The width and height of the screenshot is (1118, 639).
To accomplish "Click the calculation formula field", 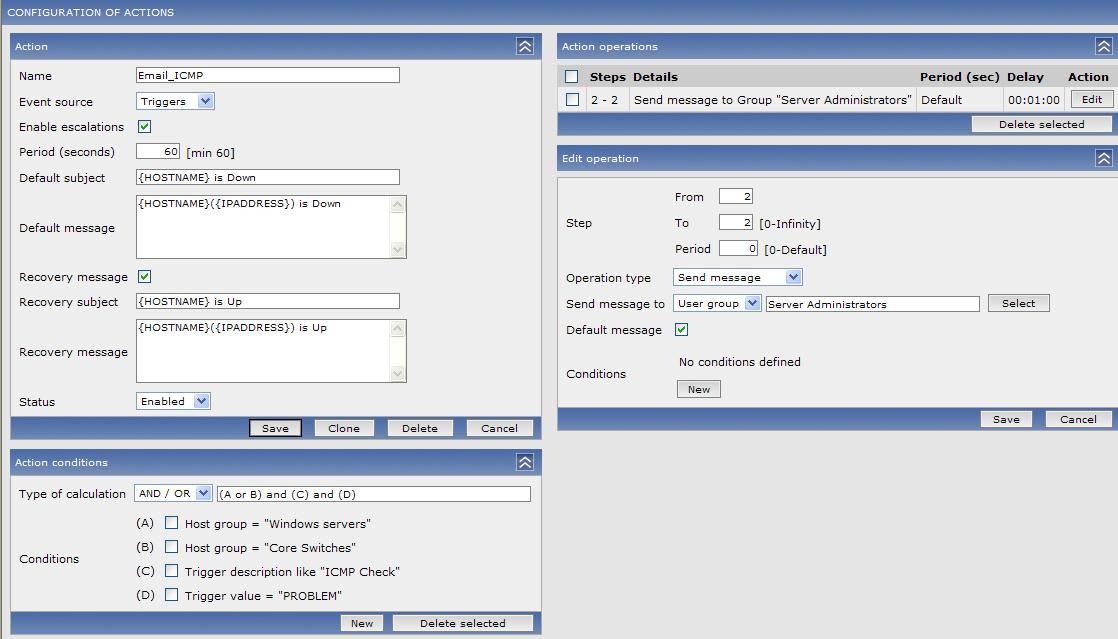I will coord(374,494).
